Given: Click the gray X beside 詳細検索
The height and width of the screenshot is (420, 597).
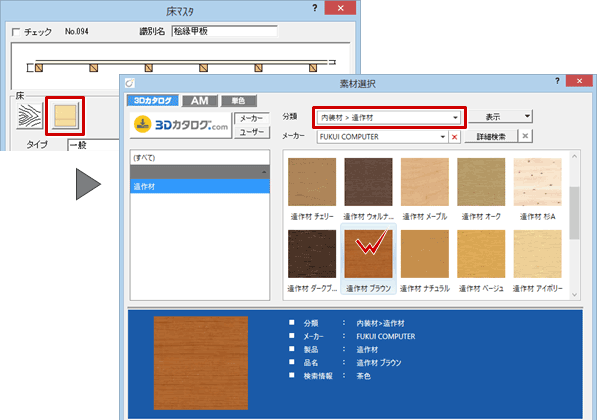Looking at the screenshot, I should (525, 136).
